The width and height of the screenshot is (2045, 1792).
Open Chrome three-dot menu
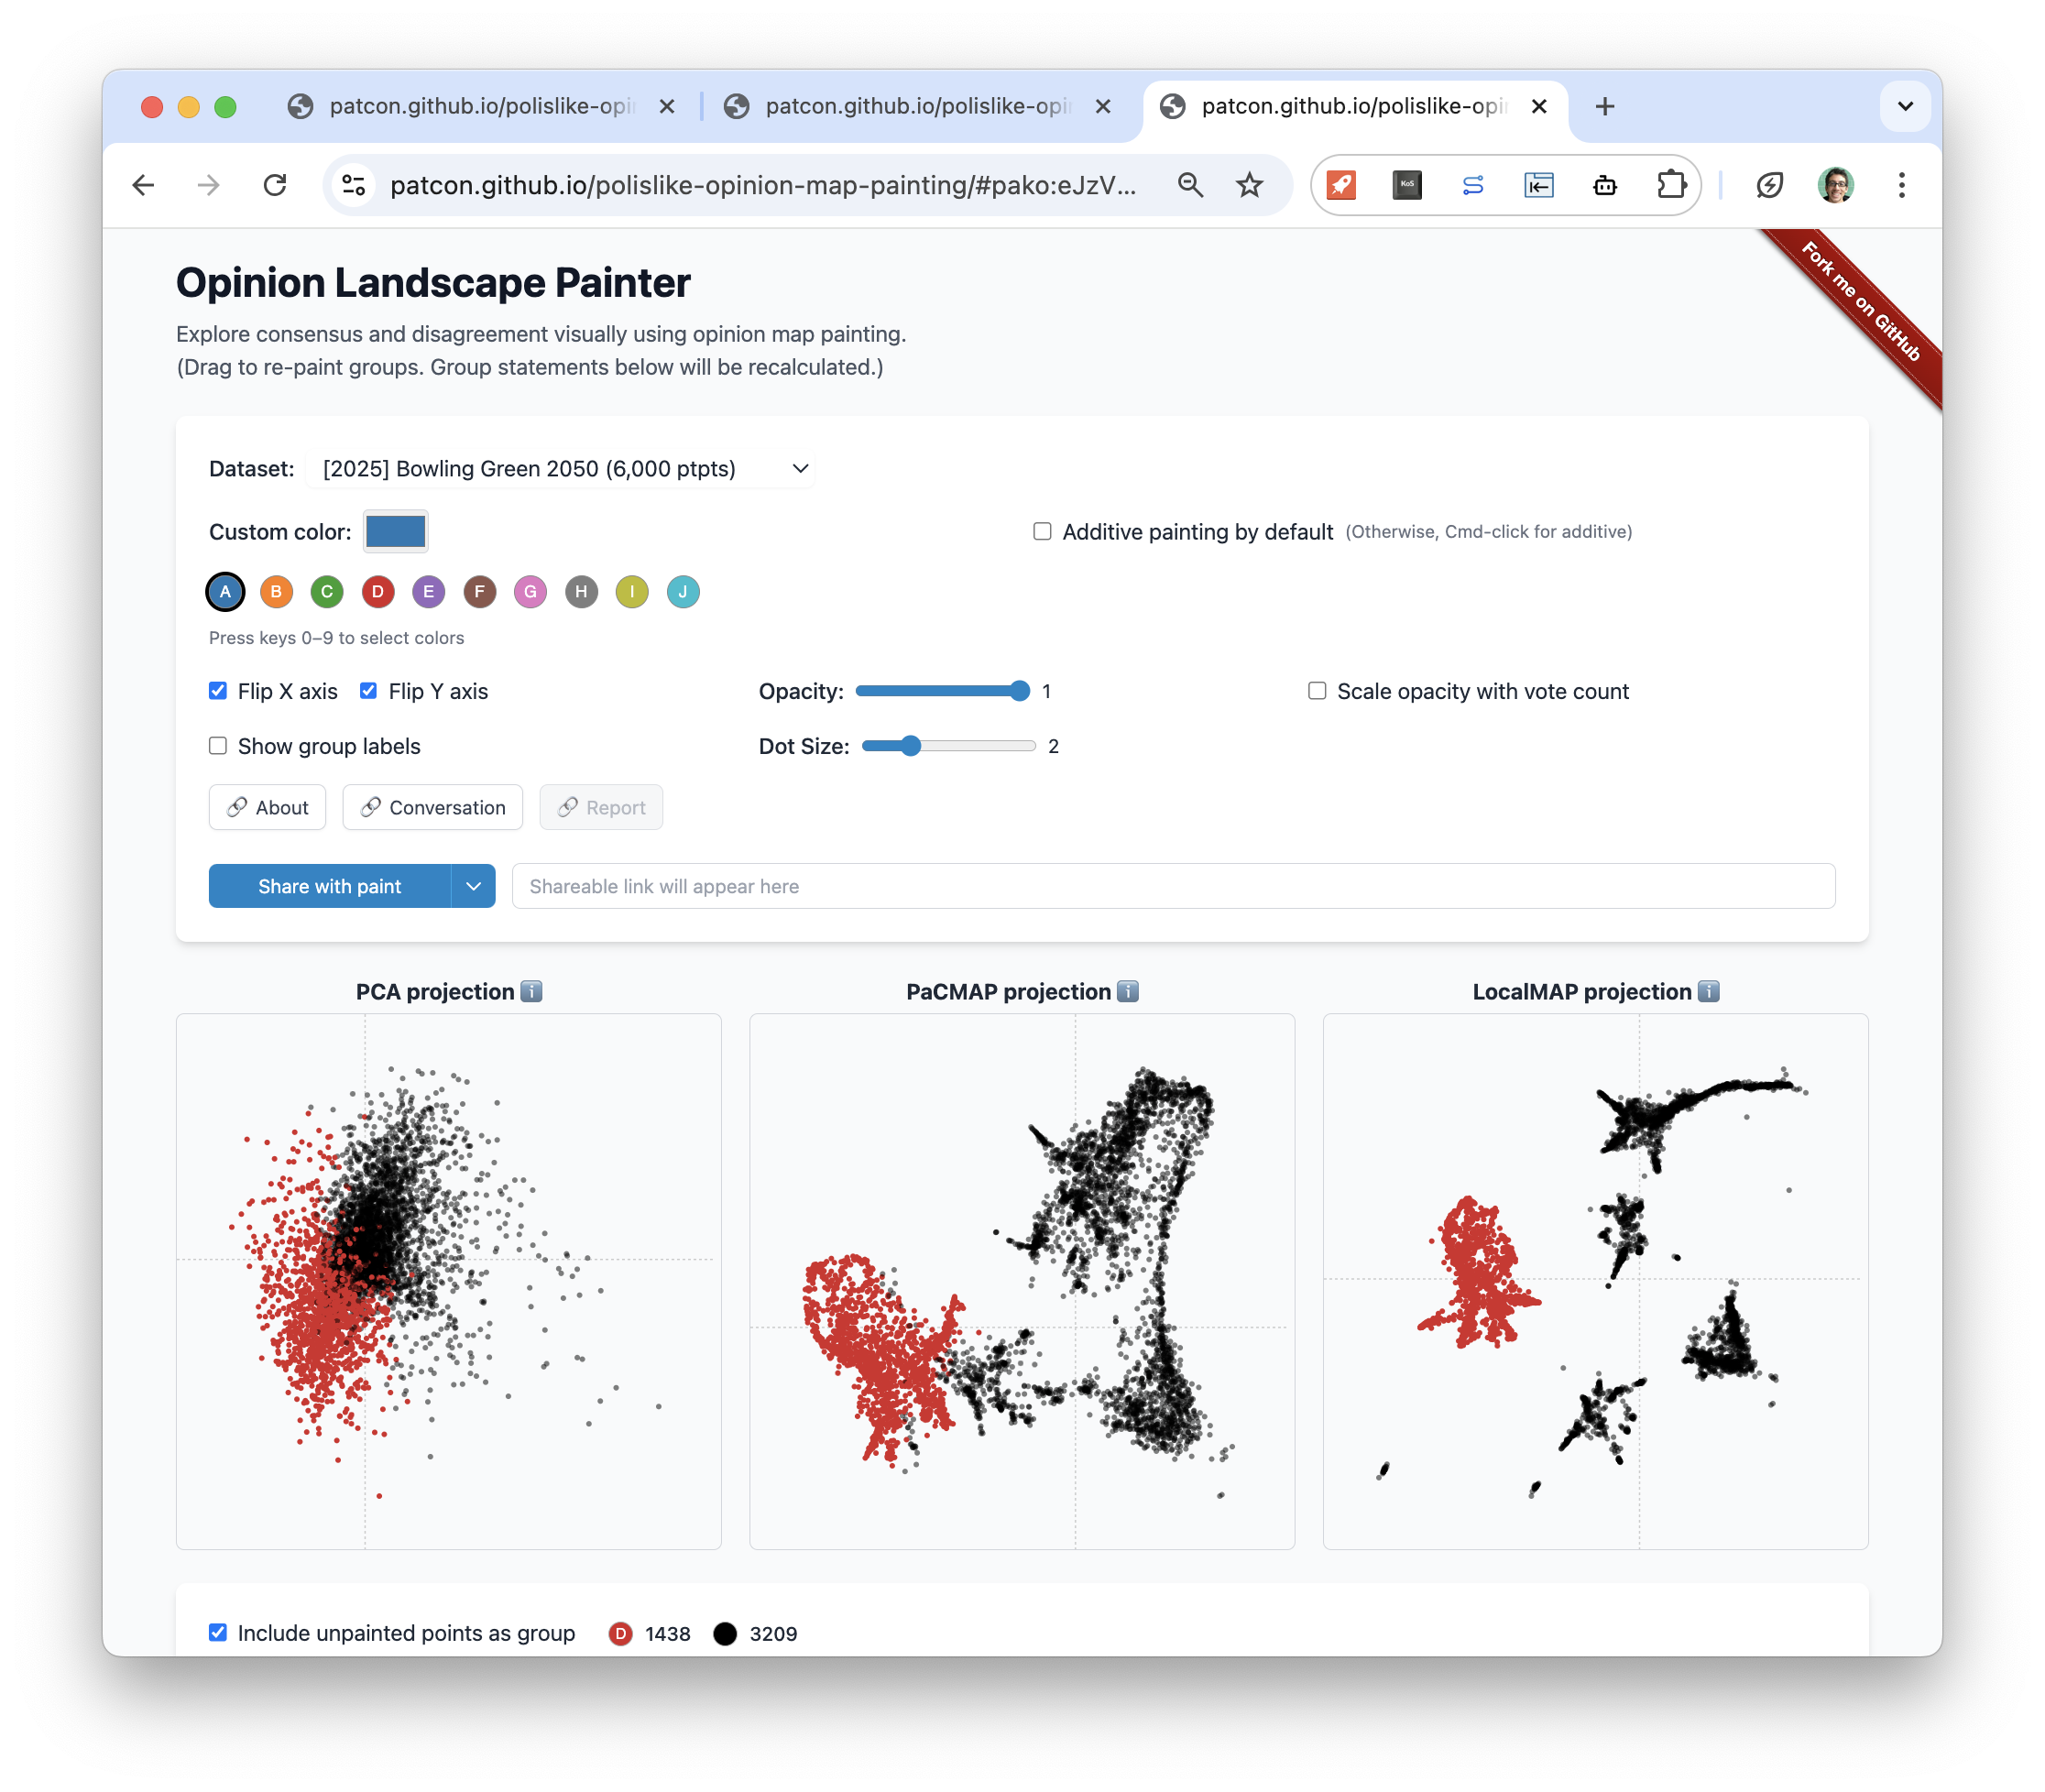click(x=1901, y=185)
